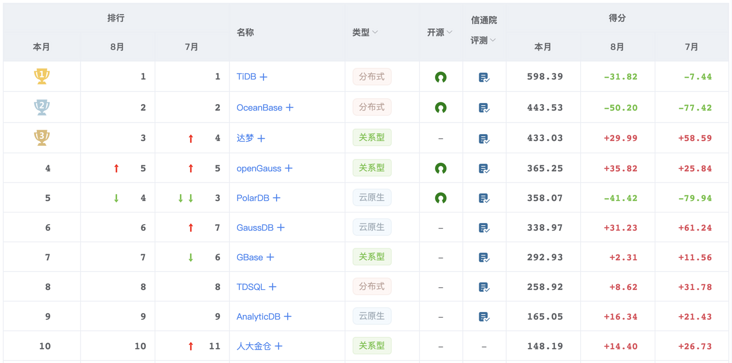Click the plus icon next to GBase

tap(270, 257)
